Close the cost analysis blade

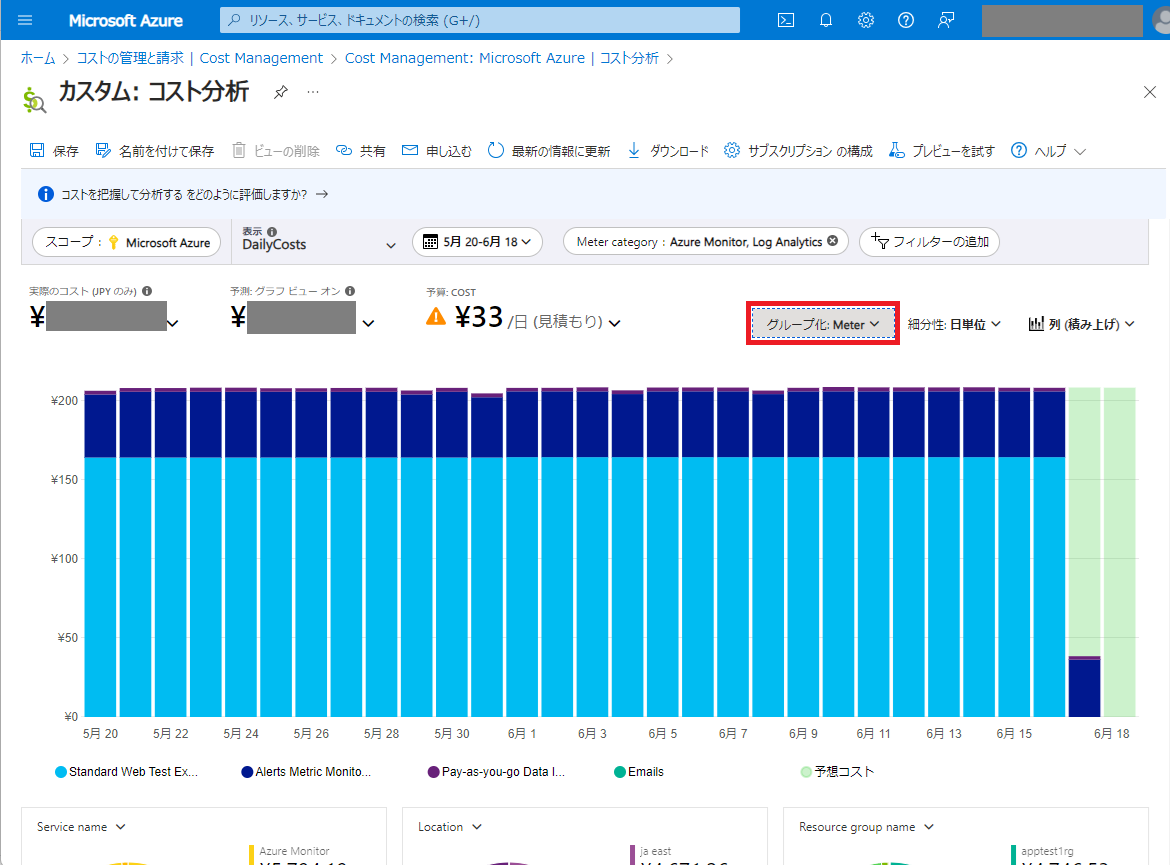pos(1150,92)
